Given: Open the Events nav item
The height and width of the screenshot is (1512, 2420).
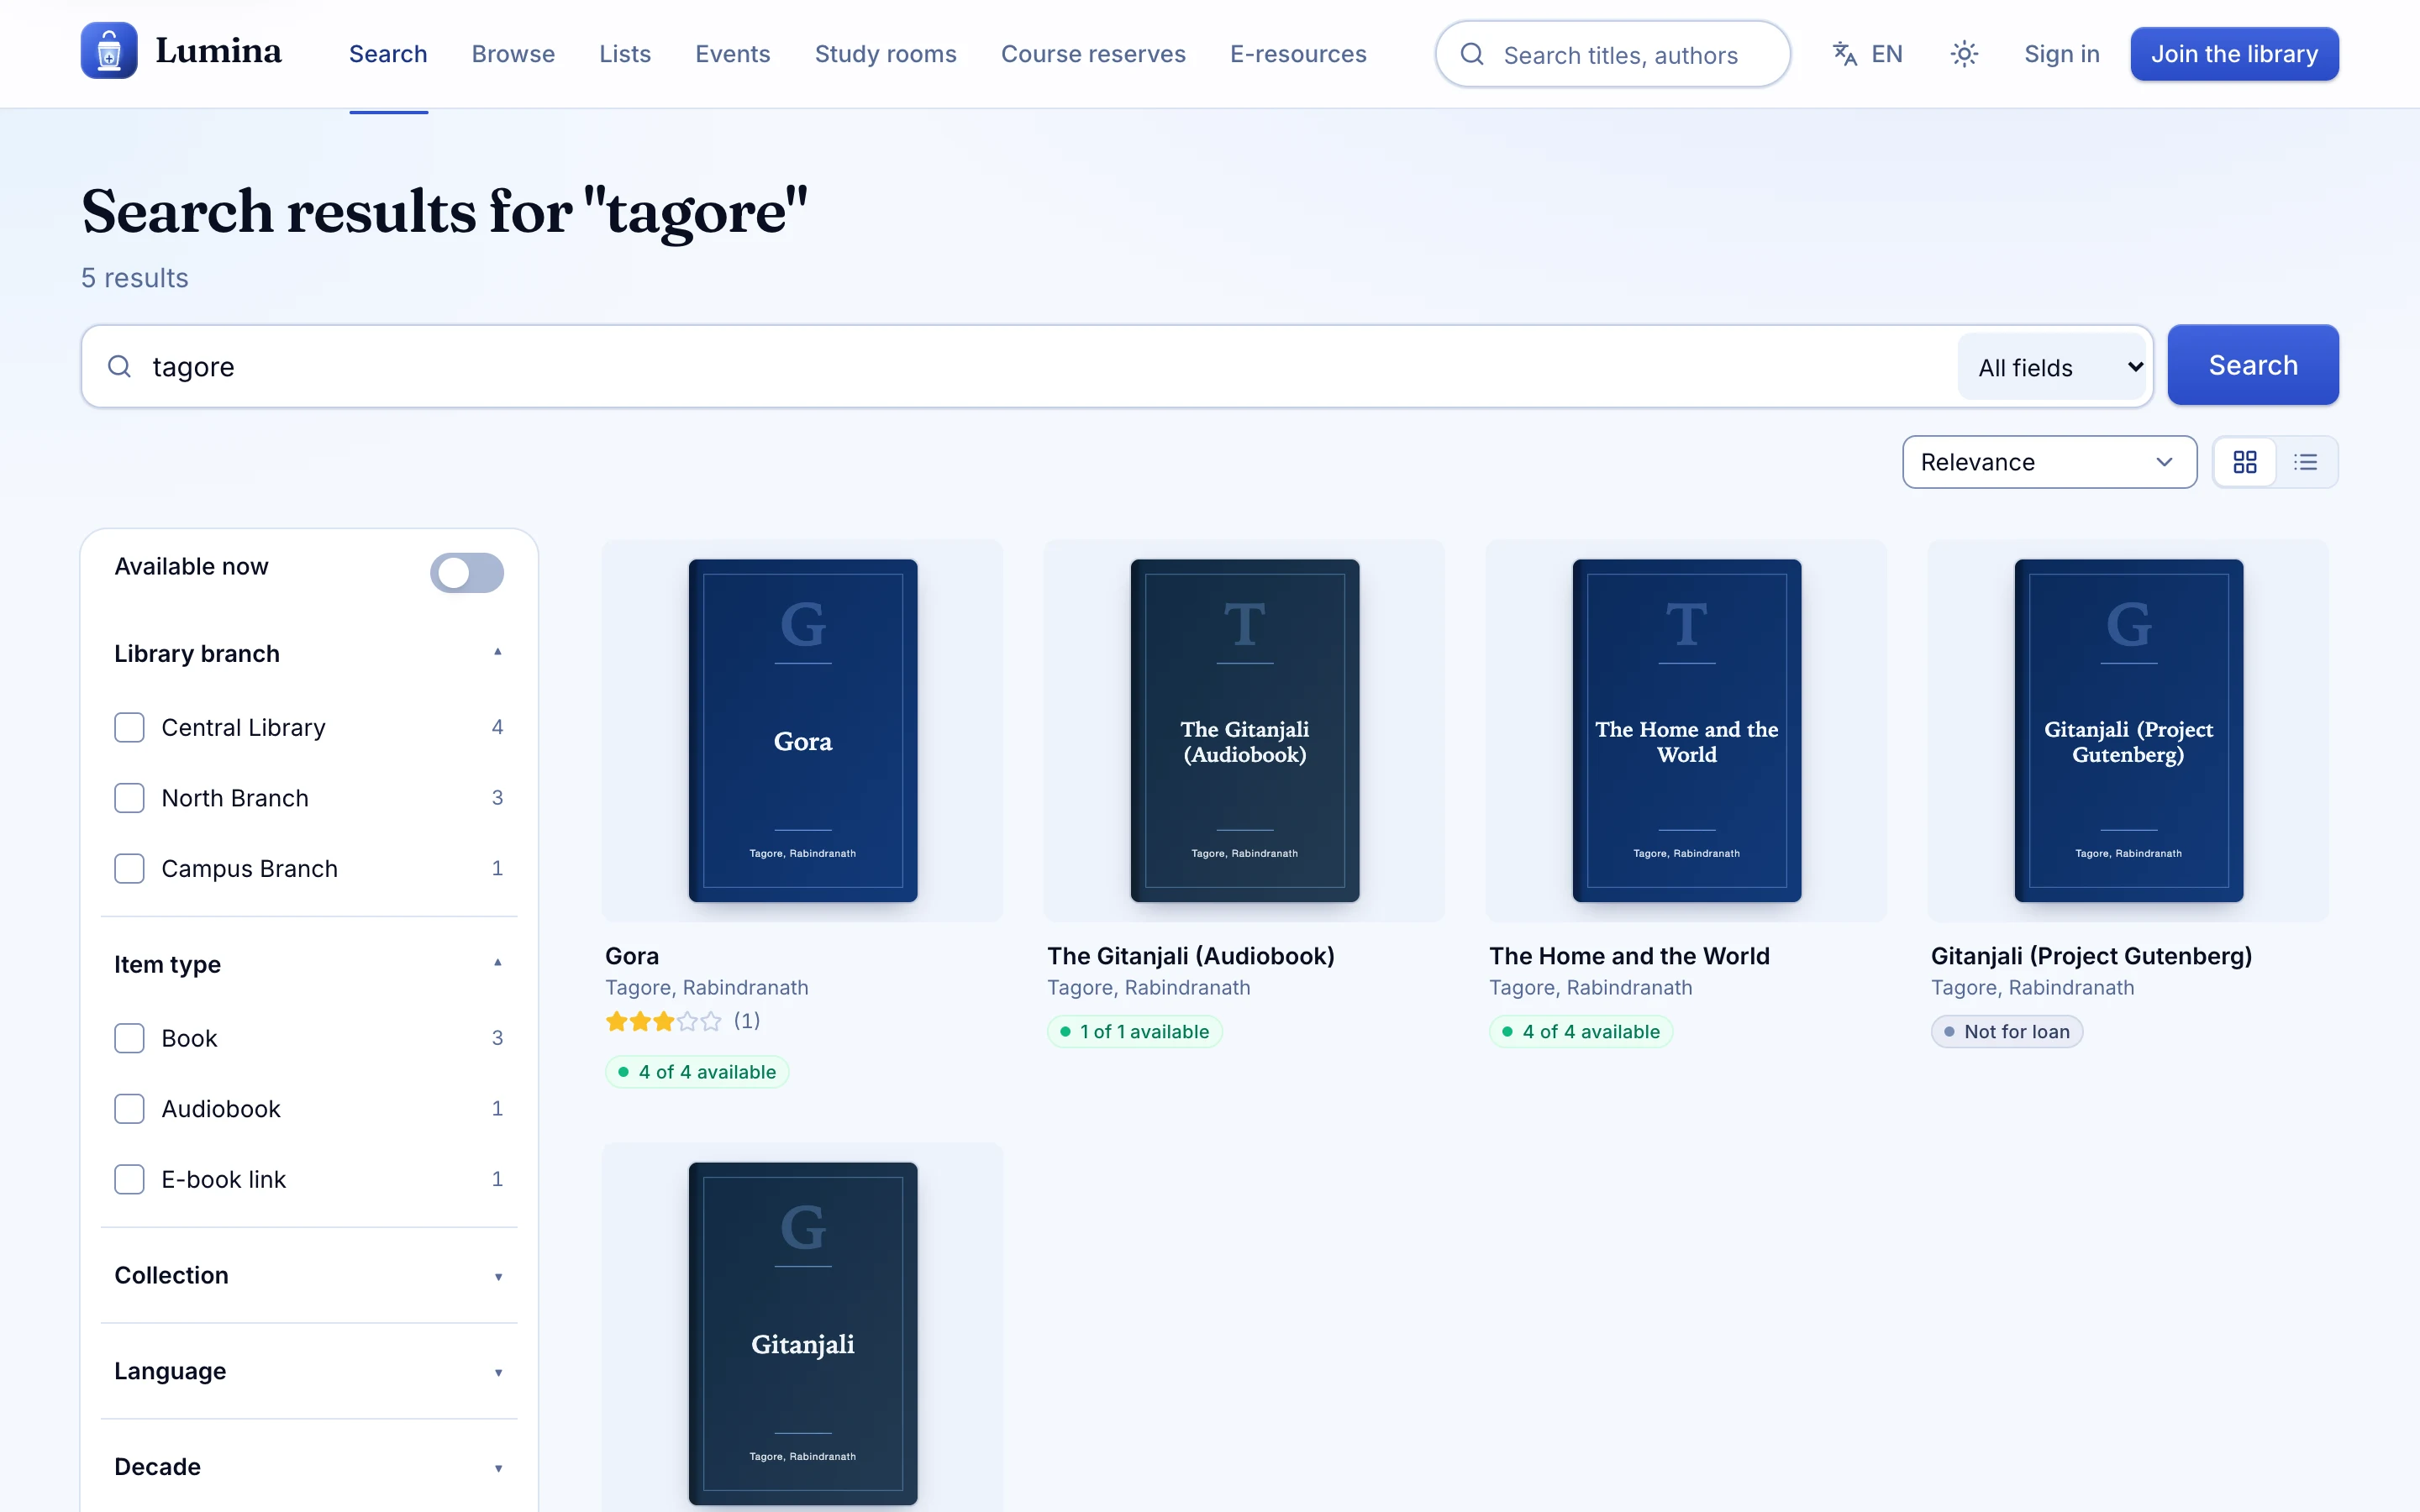Looking at the screenshot, I should [x=733, y=54].
